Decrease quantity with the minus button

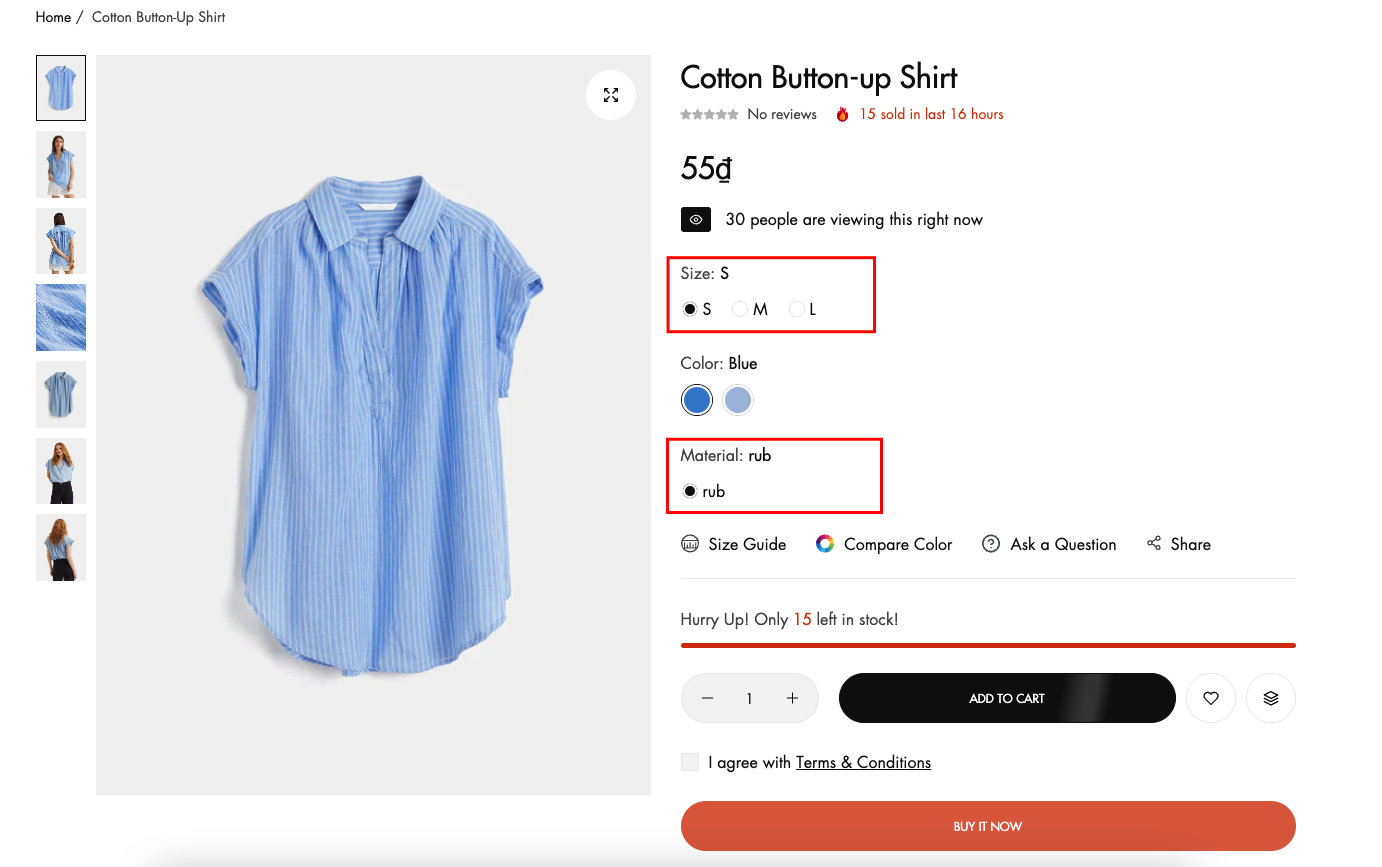pyautogui.click(x=708, y=698)
